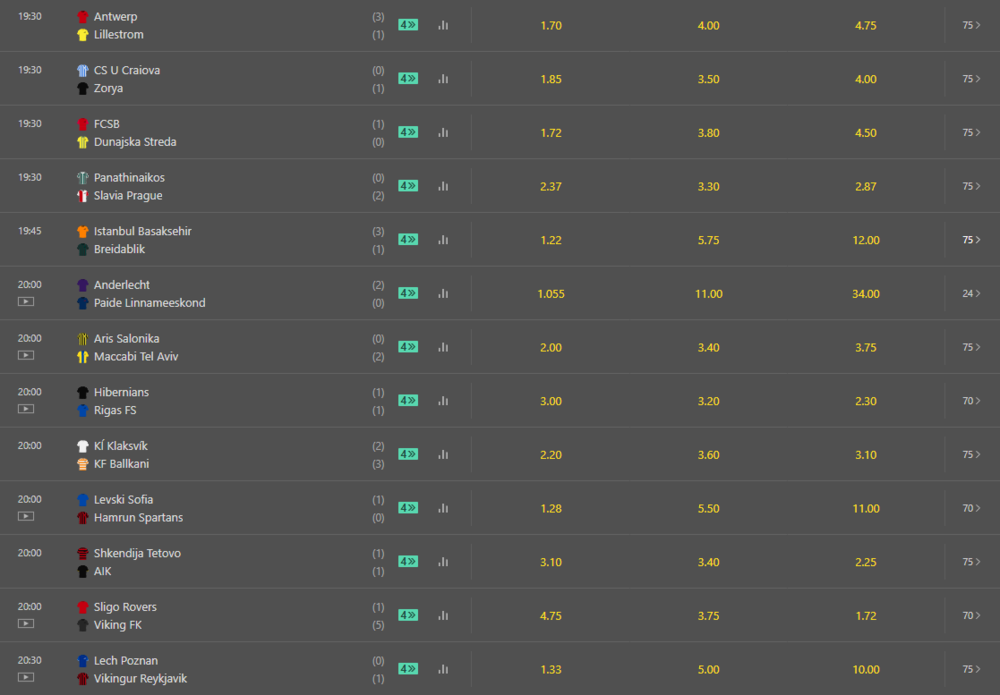Click green 4» badge on Levski Sofia match
The image size is (1000, 695).
point(408,508)
